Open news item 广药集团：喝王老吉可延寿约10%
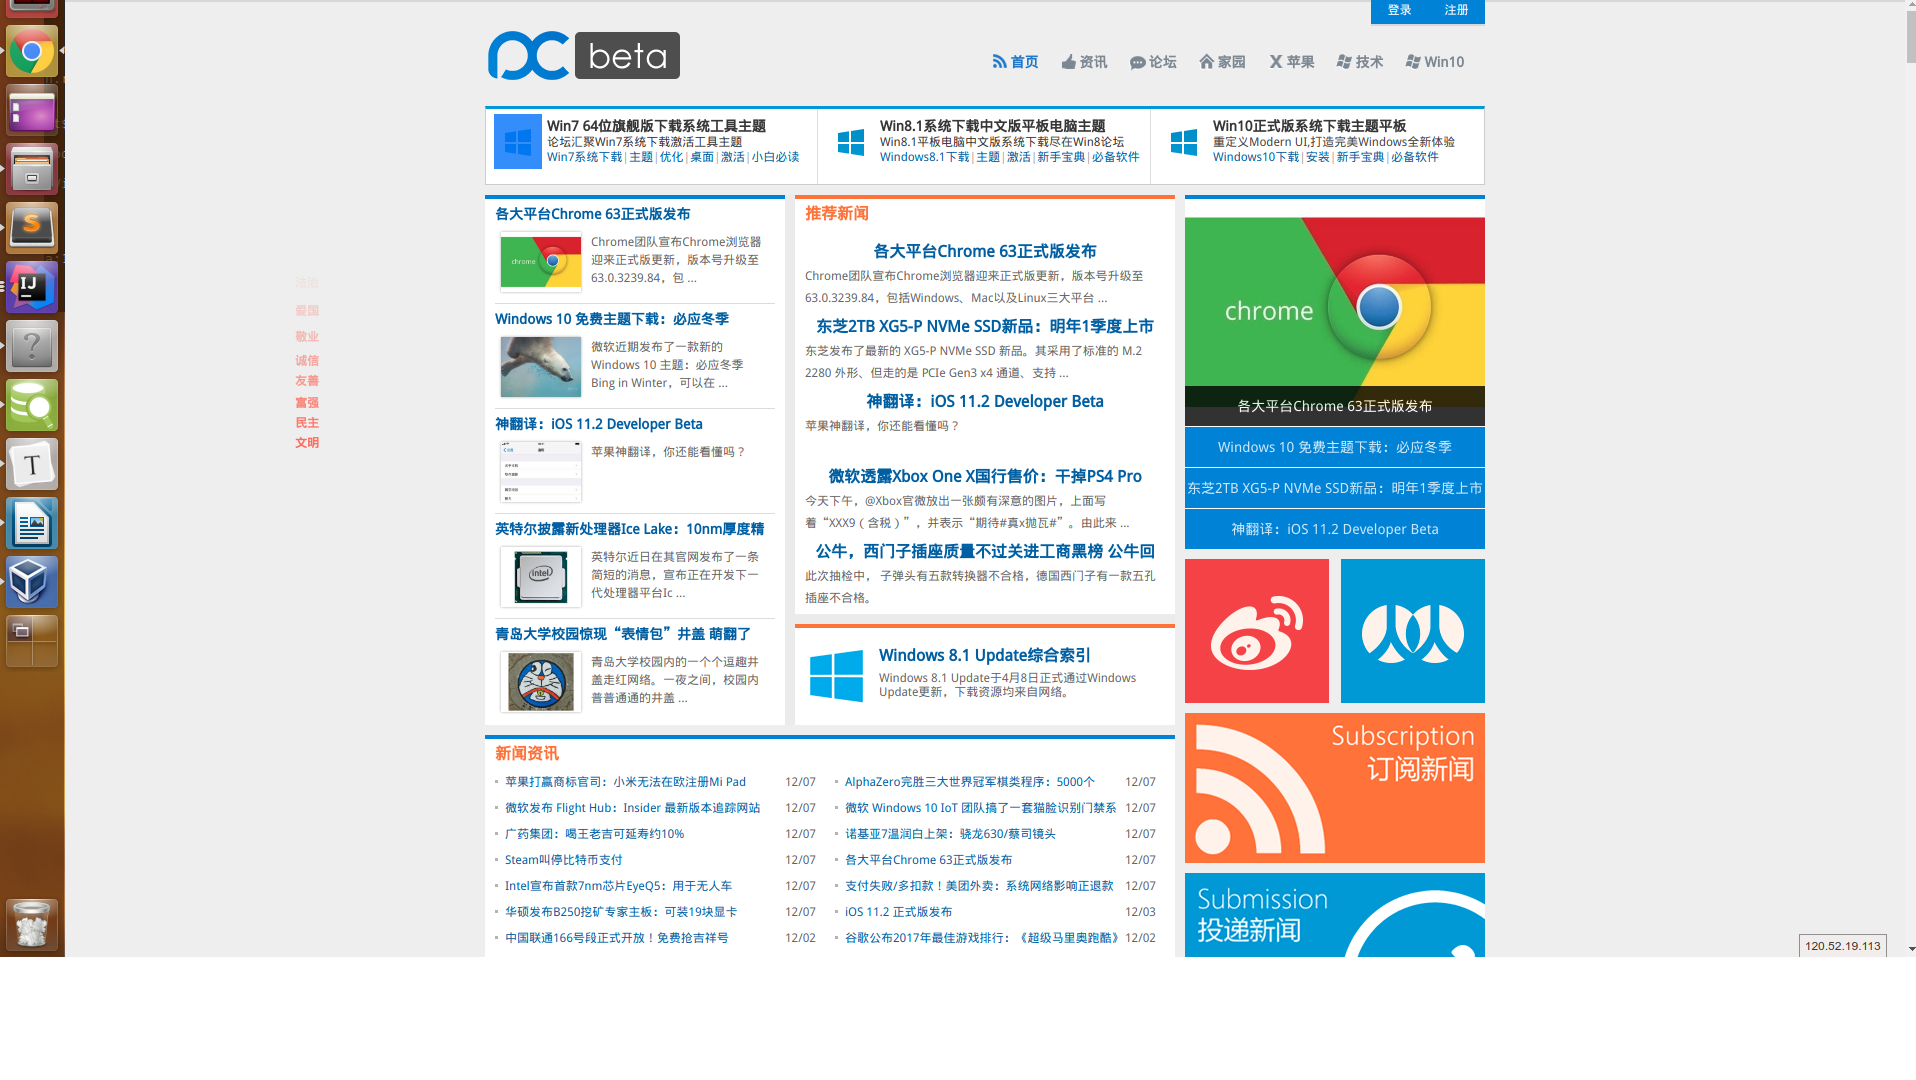This screenshot has width=1916, height=1080. point(594,834)
